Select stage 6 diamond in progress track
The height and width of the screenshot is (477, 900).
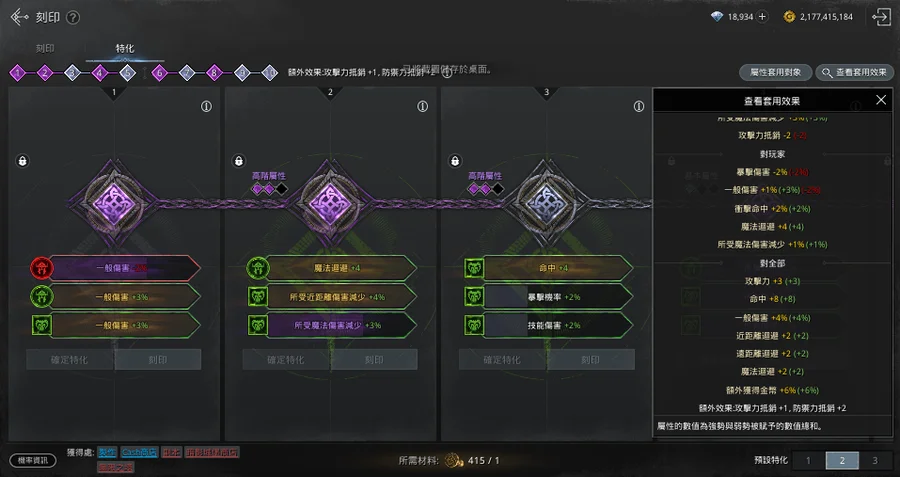(160, 73)
